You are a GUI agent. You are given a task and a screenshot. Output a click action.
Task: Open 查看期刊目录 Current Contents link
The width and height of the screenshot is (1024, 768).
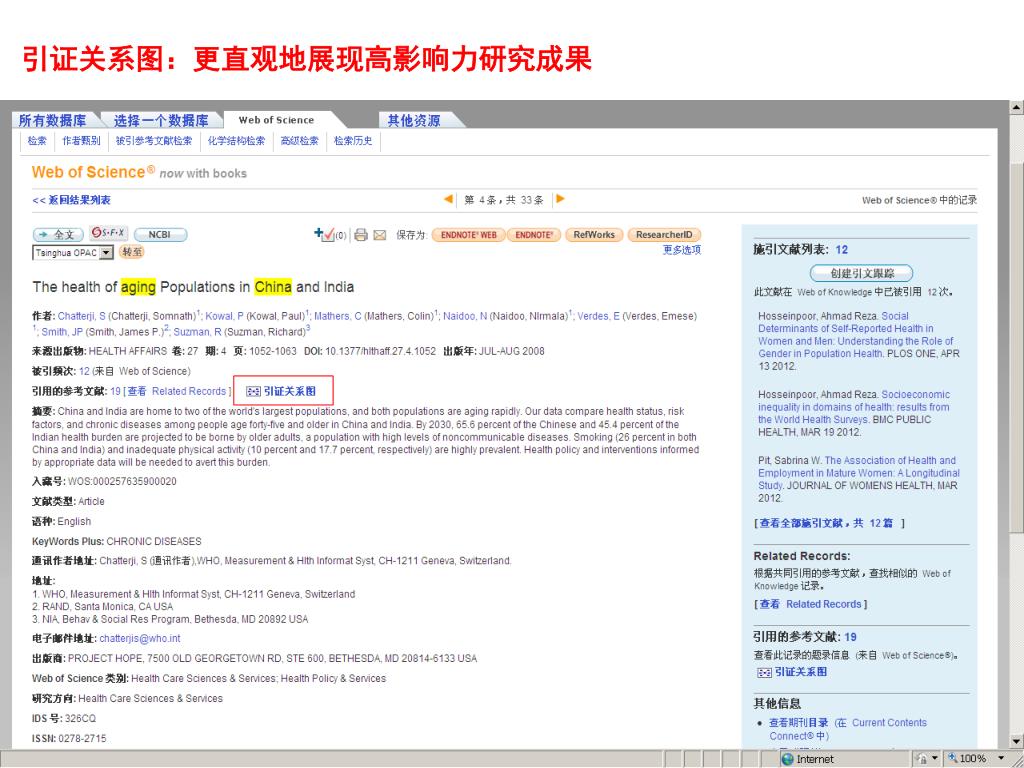click(x=848, y=729)
